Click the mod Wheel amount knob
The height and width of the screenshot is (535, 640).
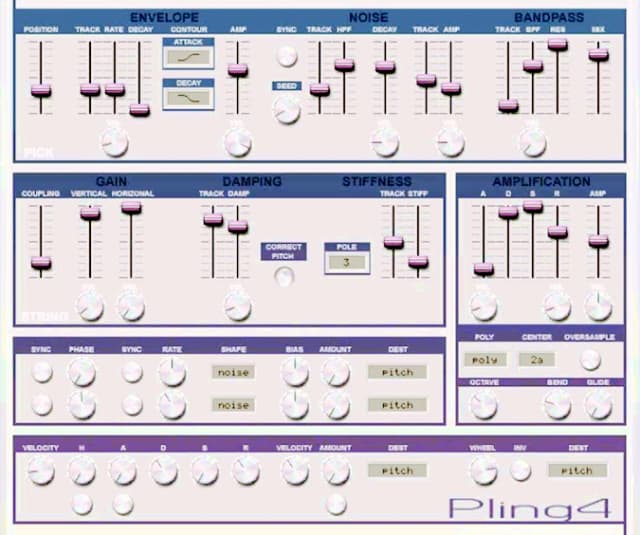[483, 470]
